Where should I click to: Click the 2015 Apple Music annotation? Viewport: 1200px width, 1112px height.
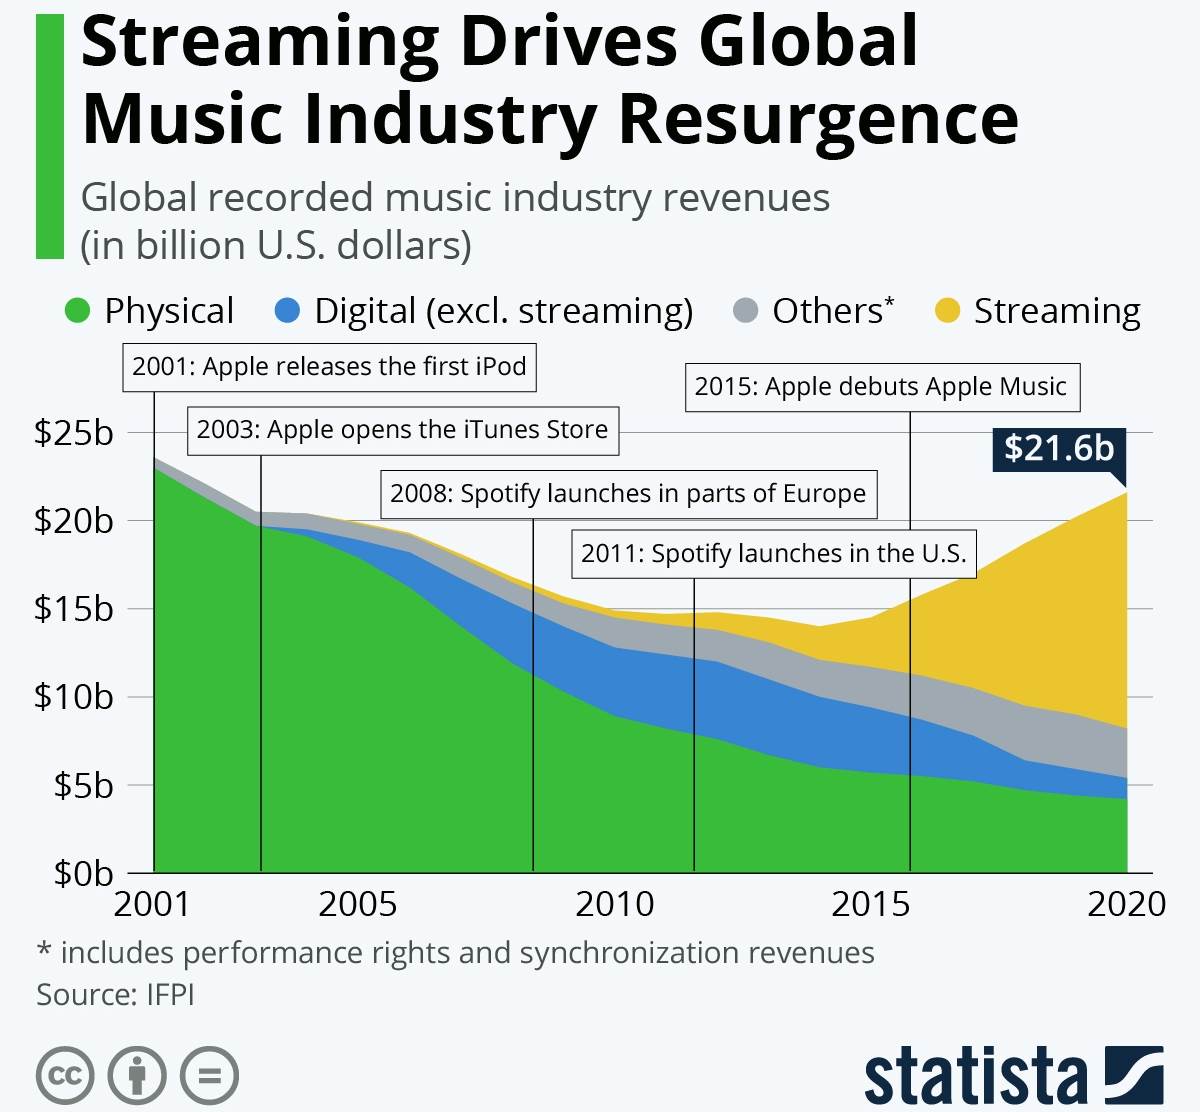tap(880, 387)
